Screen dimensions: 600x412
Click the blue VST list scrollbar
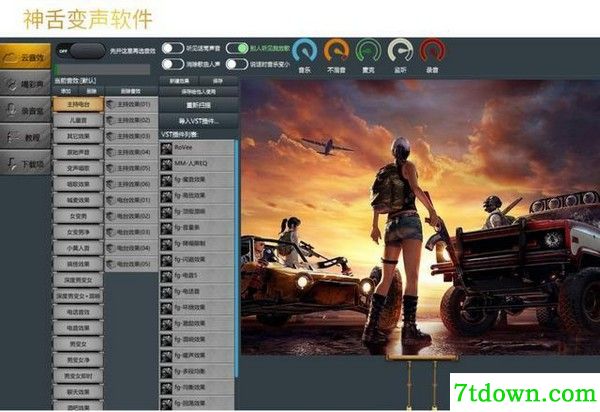[x=236, y=259]
